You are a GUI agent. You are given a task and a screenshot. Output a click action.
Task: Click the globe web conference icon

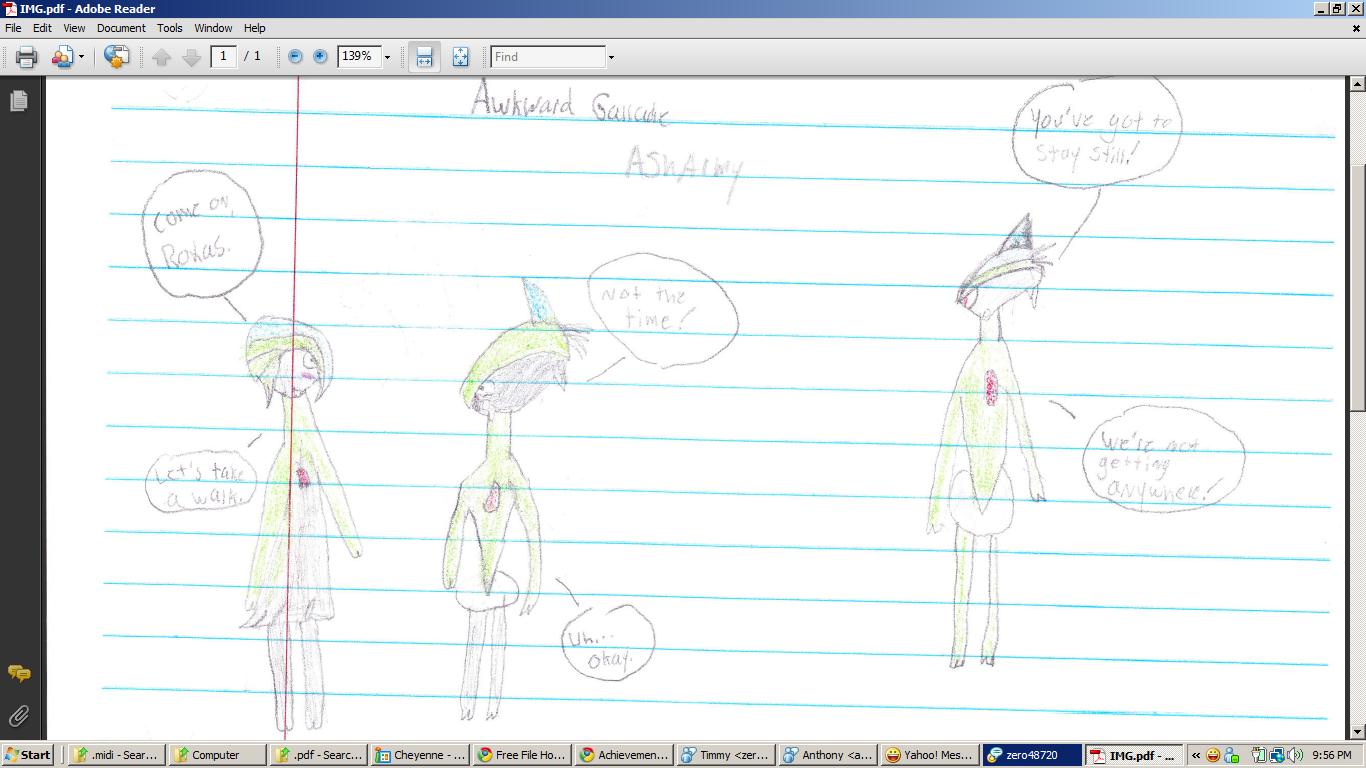pyautogui.click(x=116, y=57)
